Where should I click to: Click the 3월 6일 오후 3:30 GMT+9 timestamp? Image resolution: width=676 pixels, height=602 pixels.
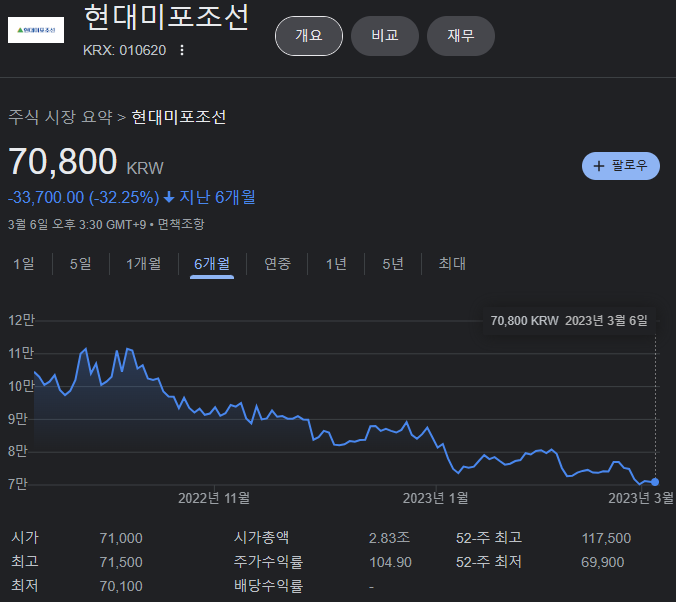coord(77,224)
